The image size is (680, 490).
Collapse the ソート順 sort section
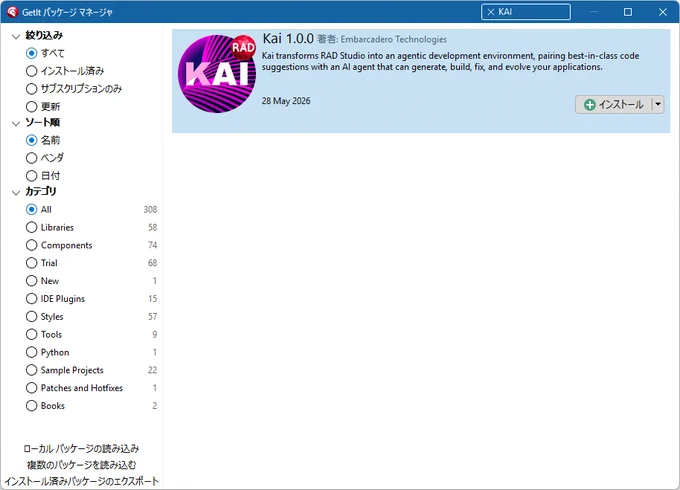16,123
